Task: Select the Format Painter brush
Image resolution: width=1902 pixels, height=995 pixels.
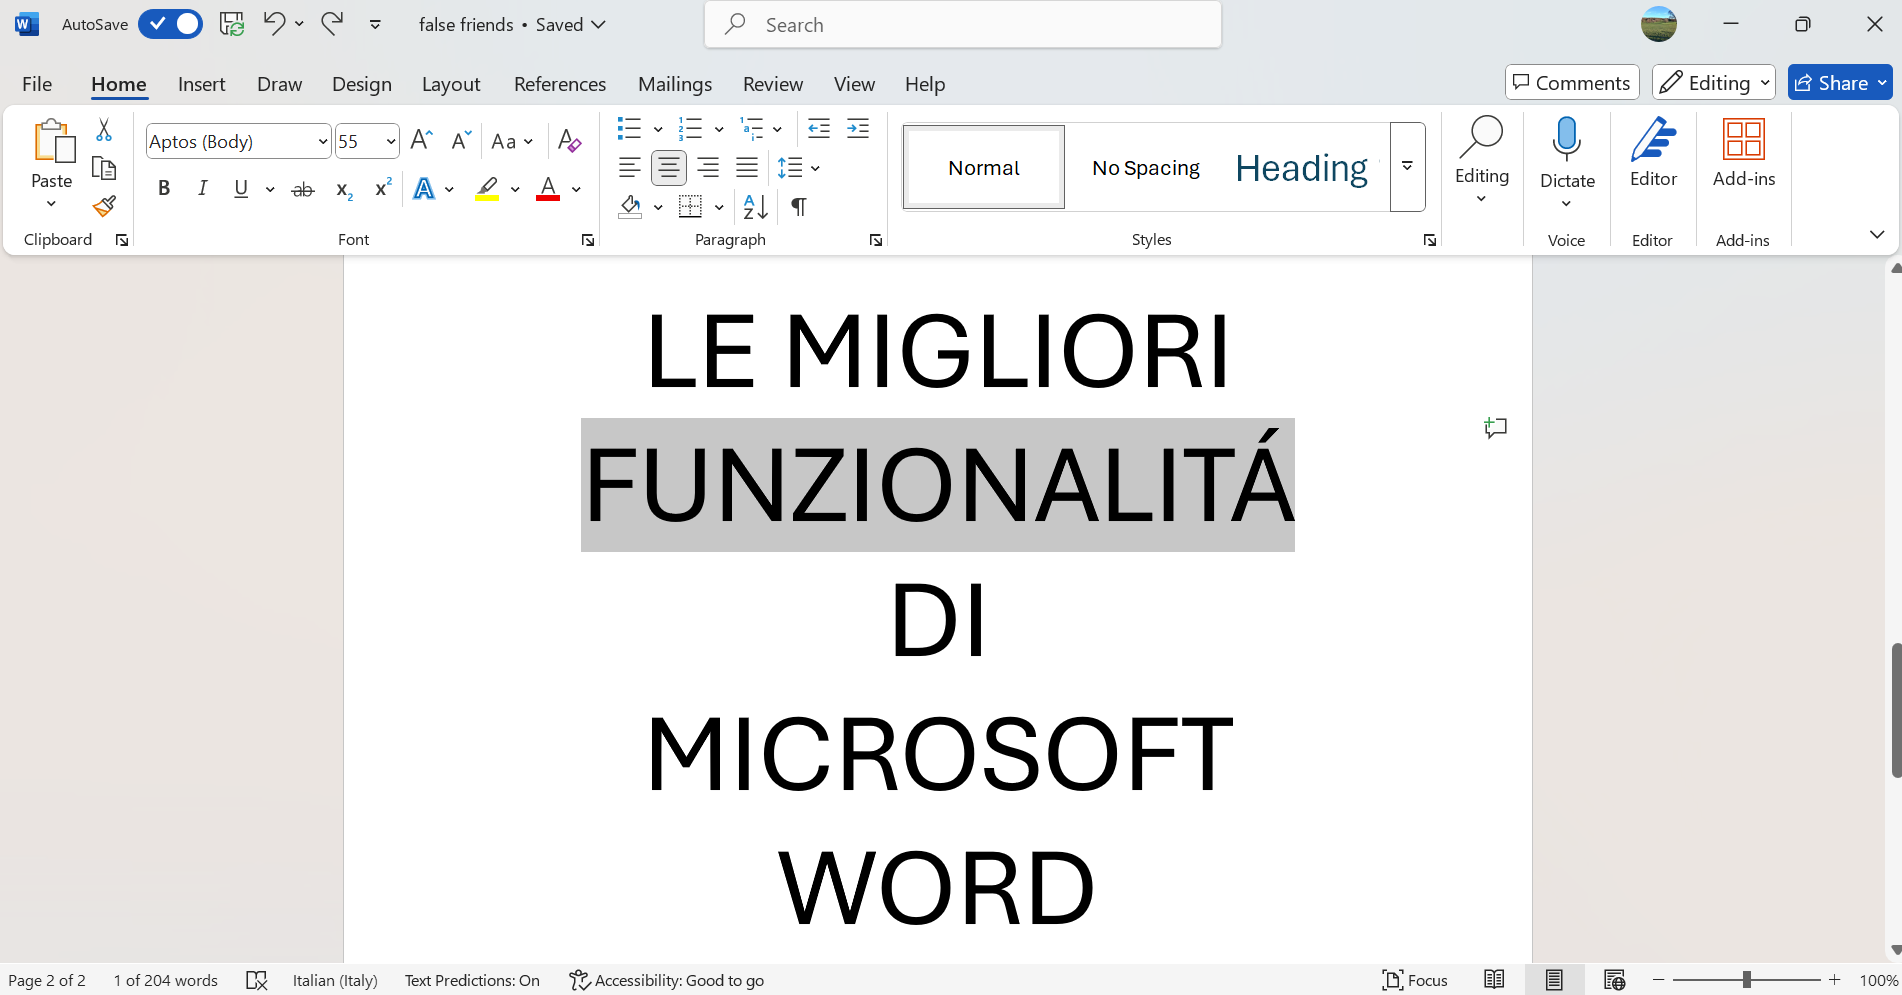Action: (104, 206)
